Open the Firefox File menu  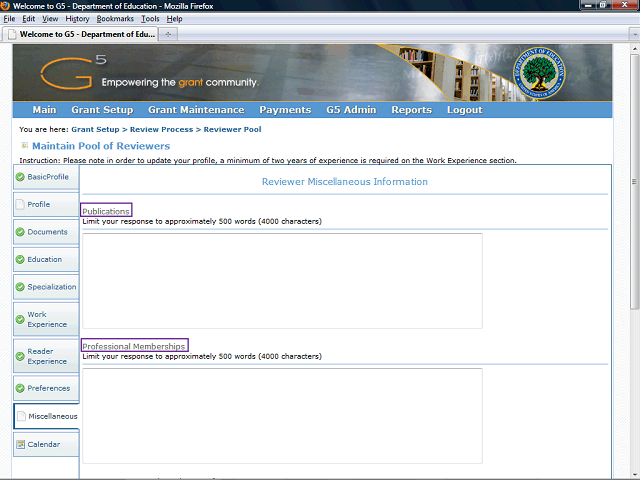point(9,19)
